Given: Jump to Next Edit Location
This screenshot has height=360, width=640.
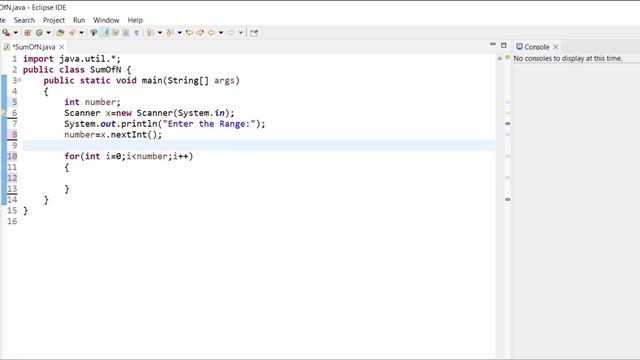Looking at the screenshot, I should click(x=200, y=33).
